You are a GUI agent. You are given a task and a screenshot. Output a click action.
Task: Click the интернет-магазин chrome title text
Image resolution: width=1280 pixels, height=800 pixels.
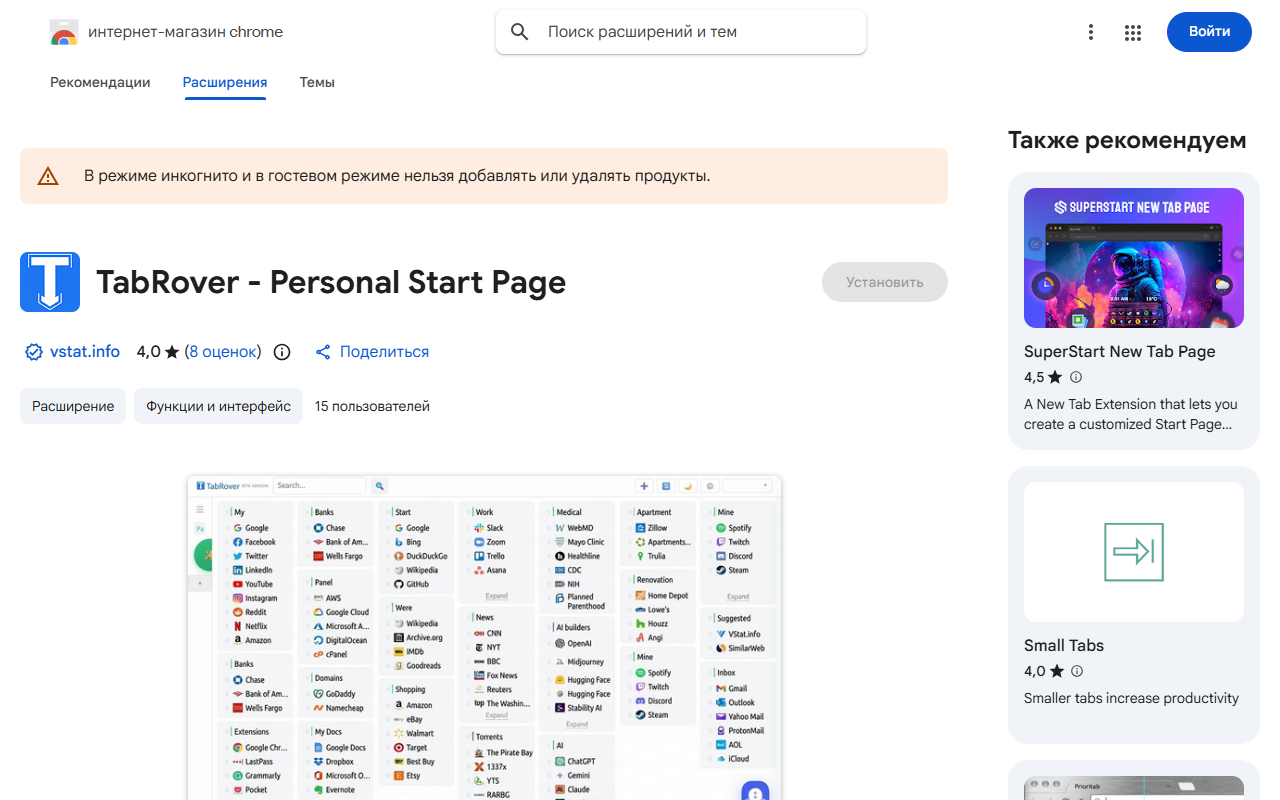[185, 32]
